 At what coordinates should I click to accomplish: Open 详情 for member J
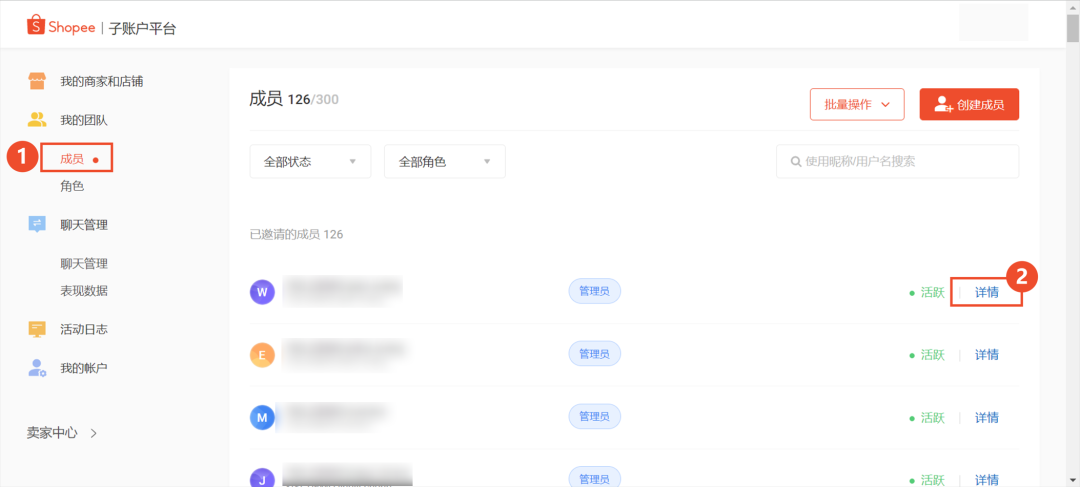(986, 479)
